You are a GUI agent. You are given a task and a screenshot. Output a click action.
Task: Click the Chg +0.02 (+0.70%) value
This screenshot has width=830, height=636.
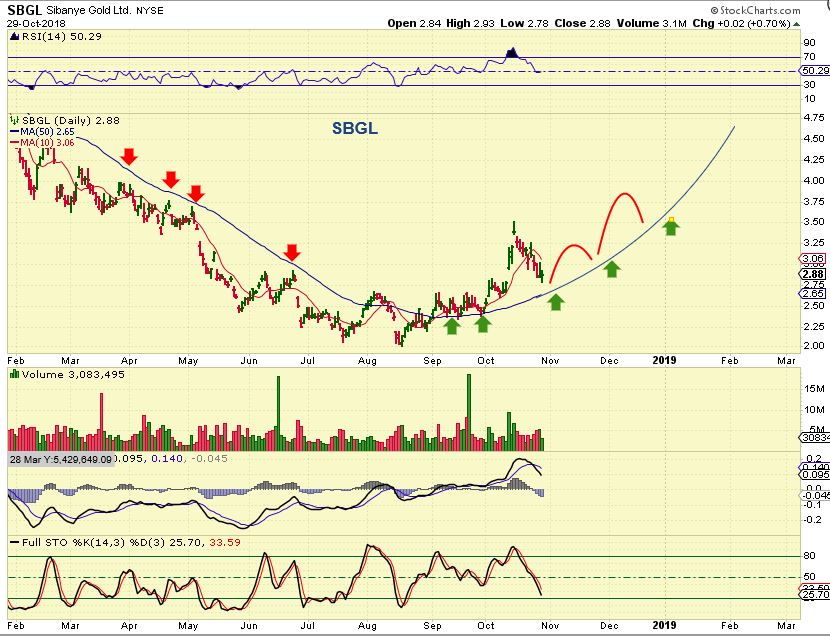(741, 23)
